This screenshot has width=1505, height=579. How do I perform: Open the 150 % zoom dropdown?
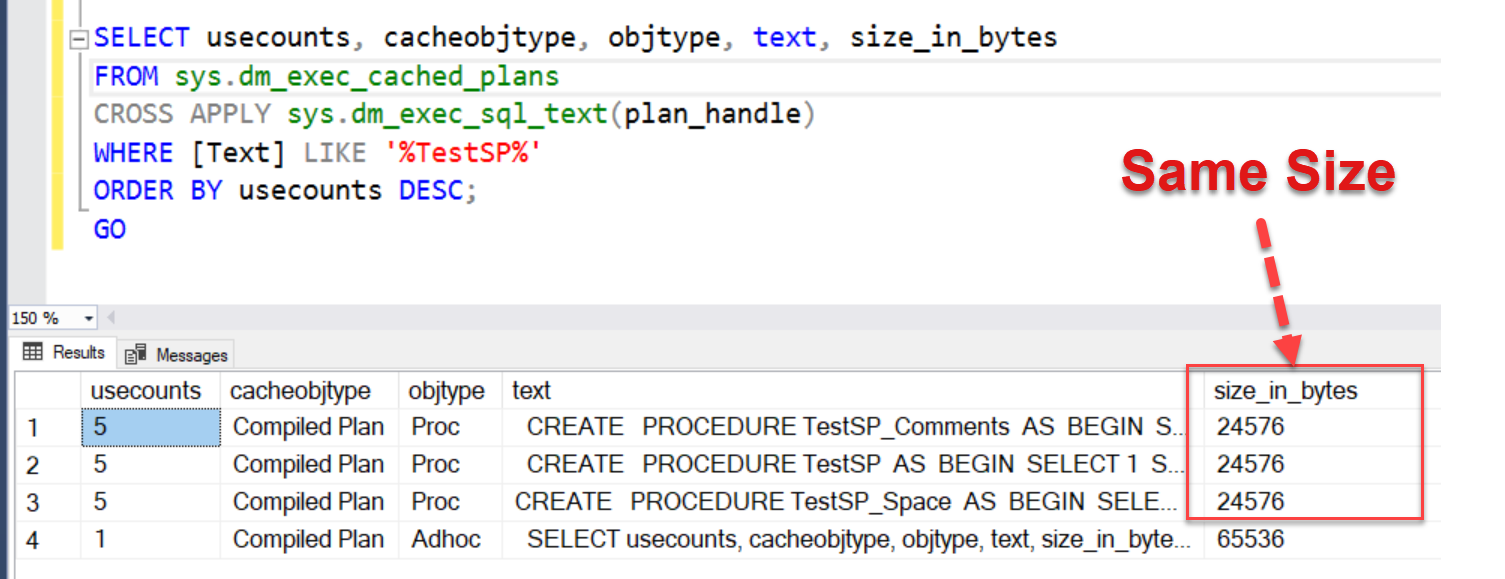(x=89, y=319)
